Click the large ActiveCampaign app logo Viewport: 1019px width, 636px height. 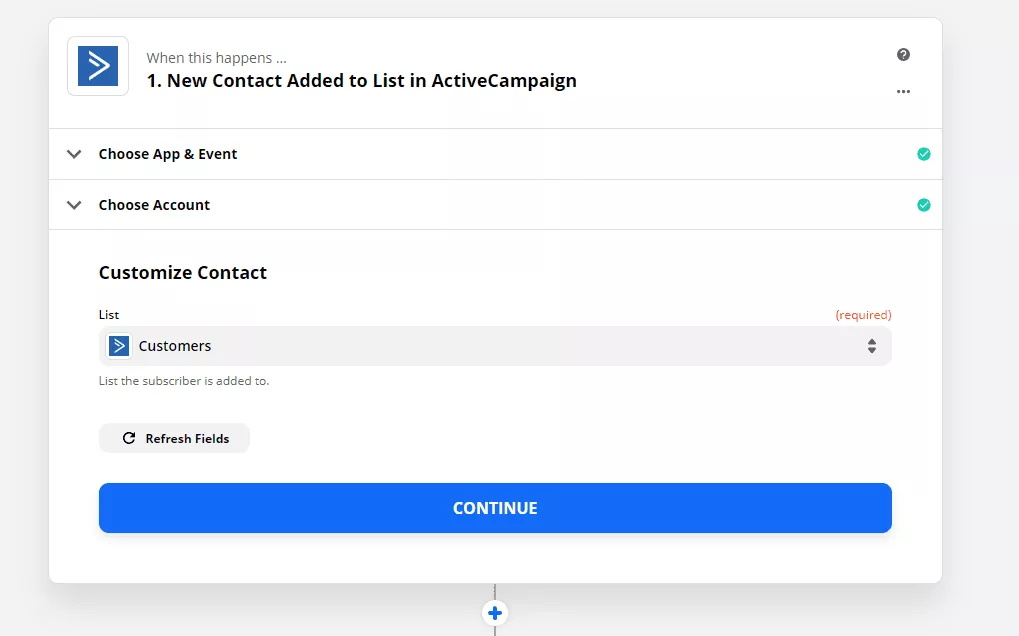point(98,66)
